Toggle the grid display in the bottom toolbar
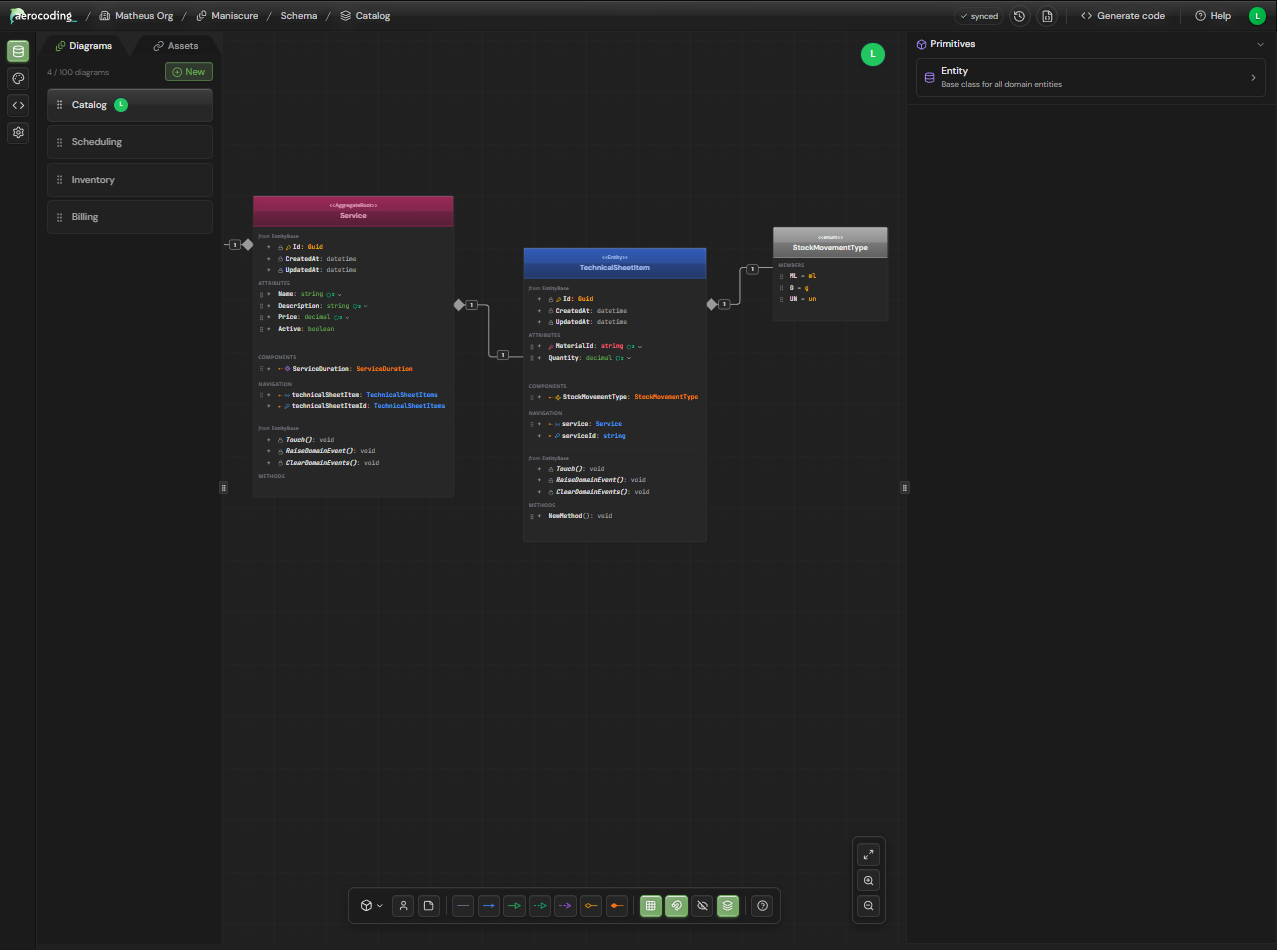 [650, 906]
